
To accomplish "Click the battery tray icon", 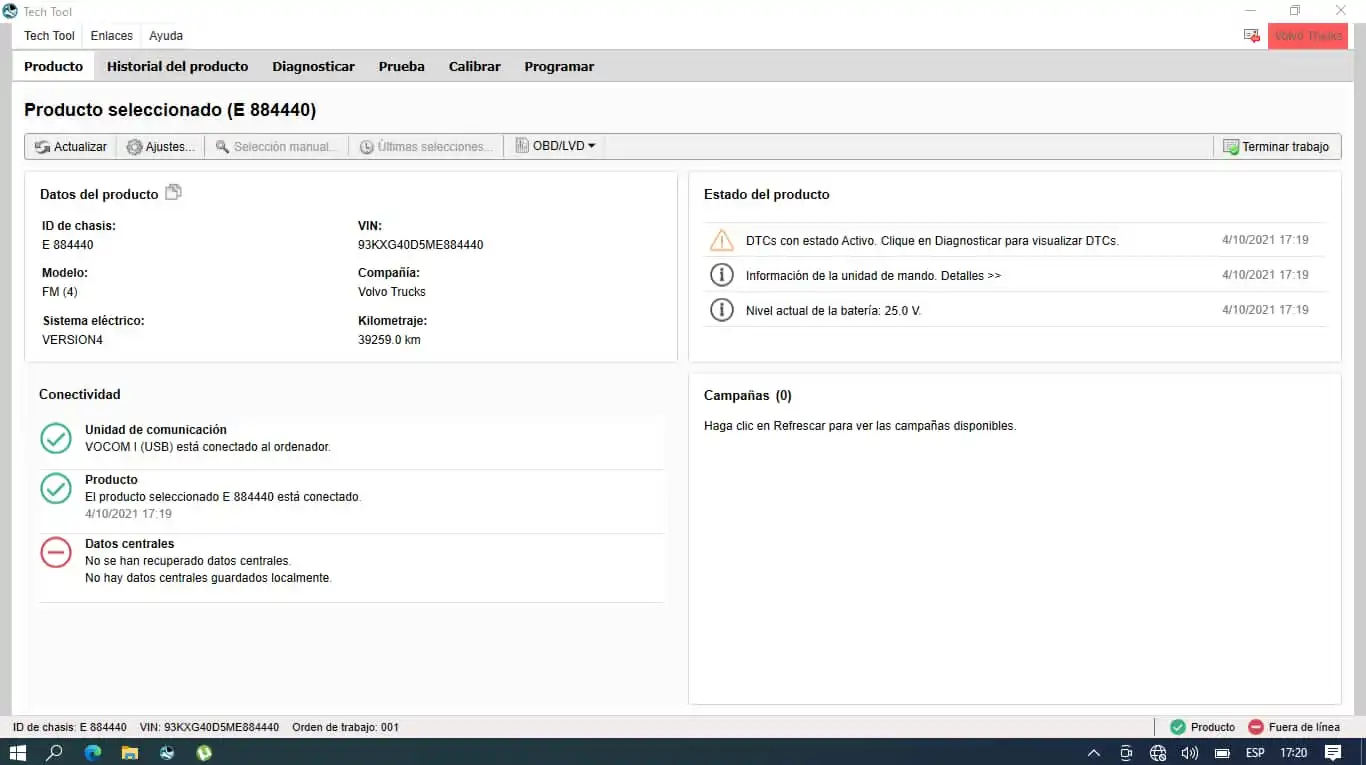I will coord(1222,753).
